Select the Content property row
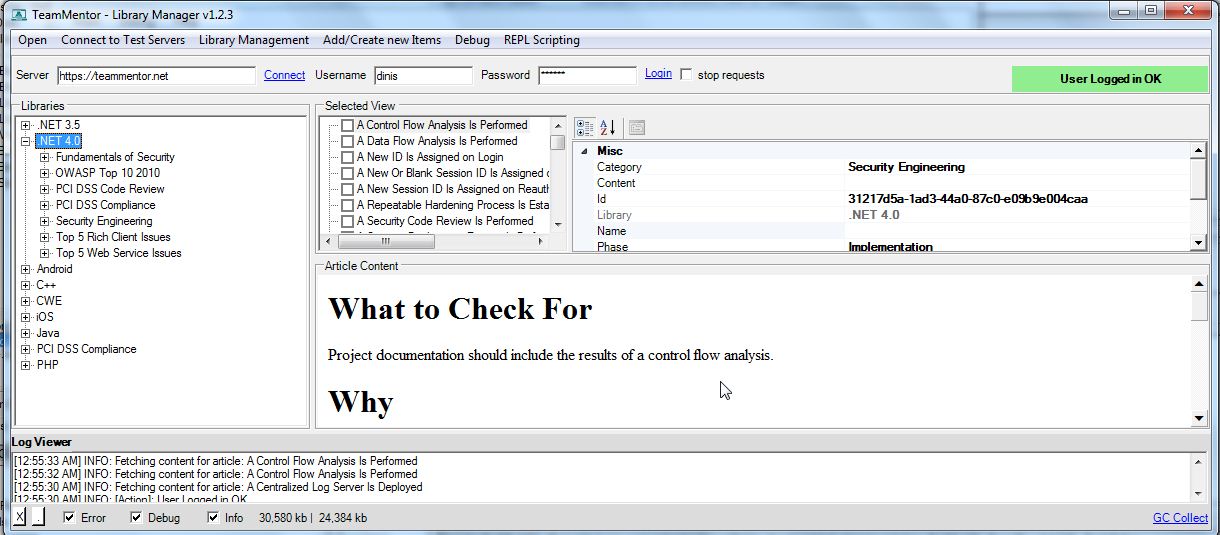1220x535 pixels. pyautogui.click(x=882, y=183)
